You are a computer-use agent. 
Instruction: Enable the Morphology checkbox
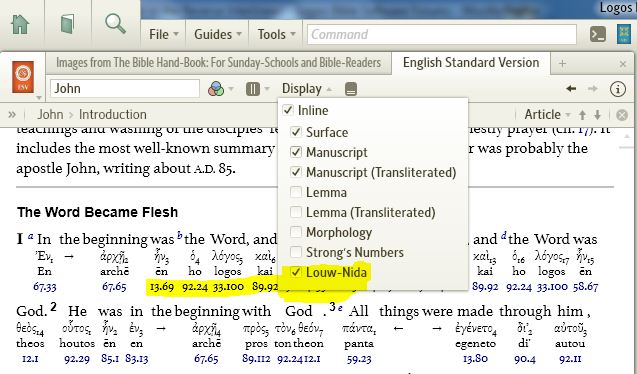296,232
